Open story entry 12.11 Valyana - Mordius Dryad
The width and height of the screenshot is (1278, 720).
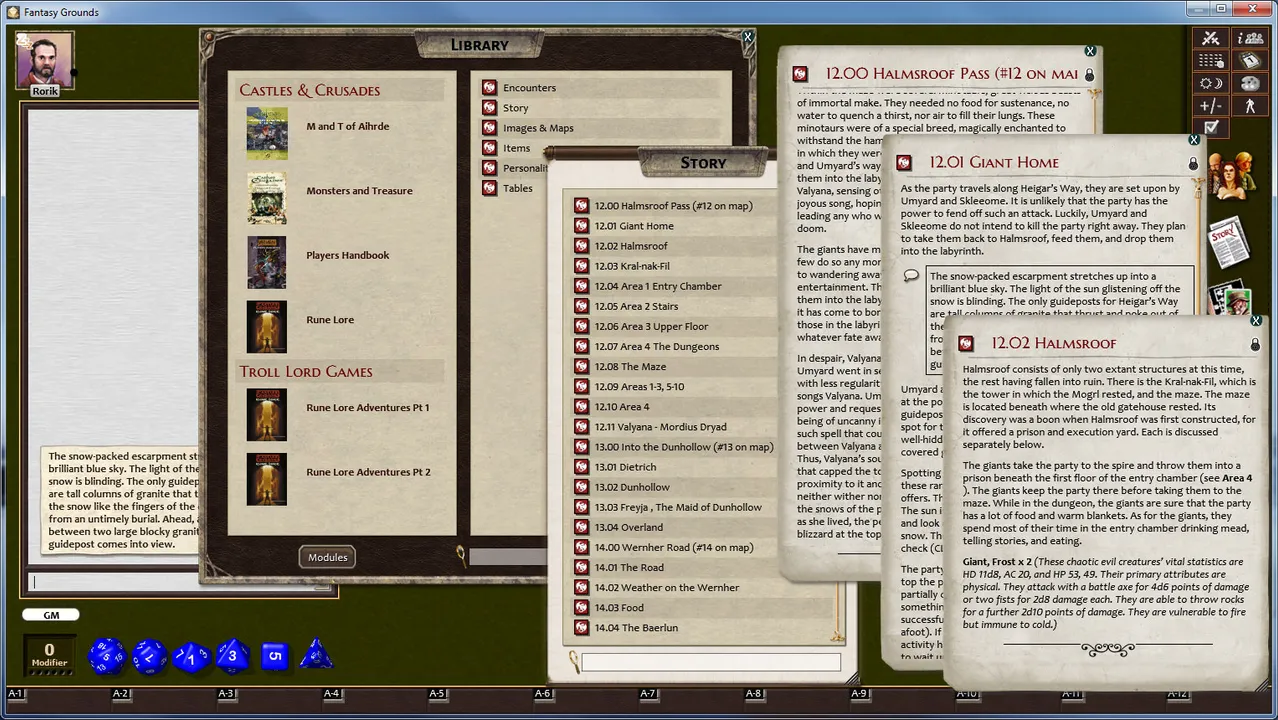[x=660, y=427]
